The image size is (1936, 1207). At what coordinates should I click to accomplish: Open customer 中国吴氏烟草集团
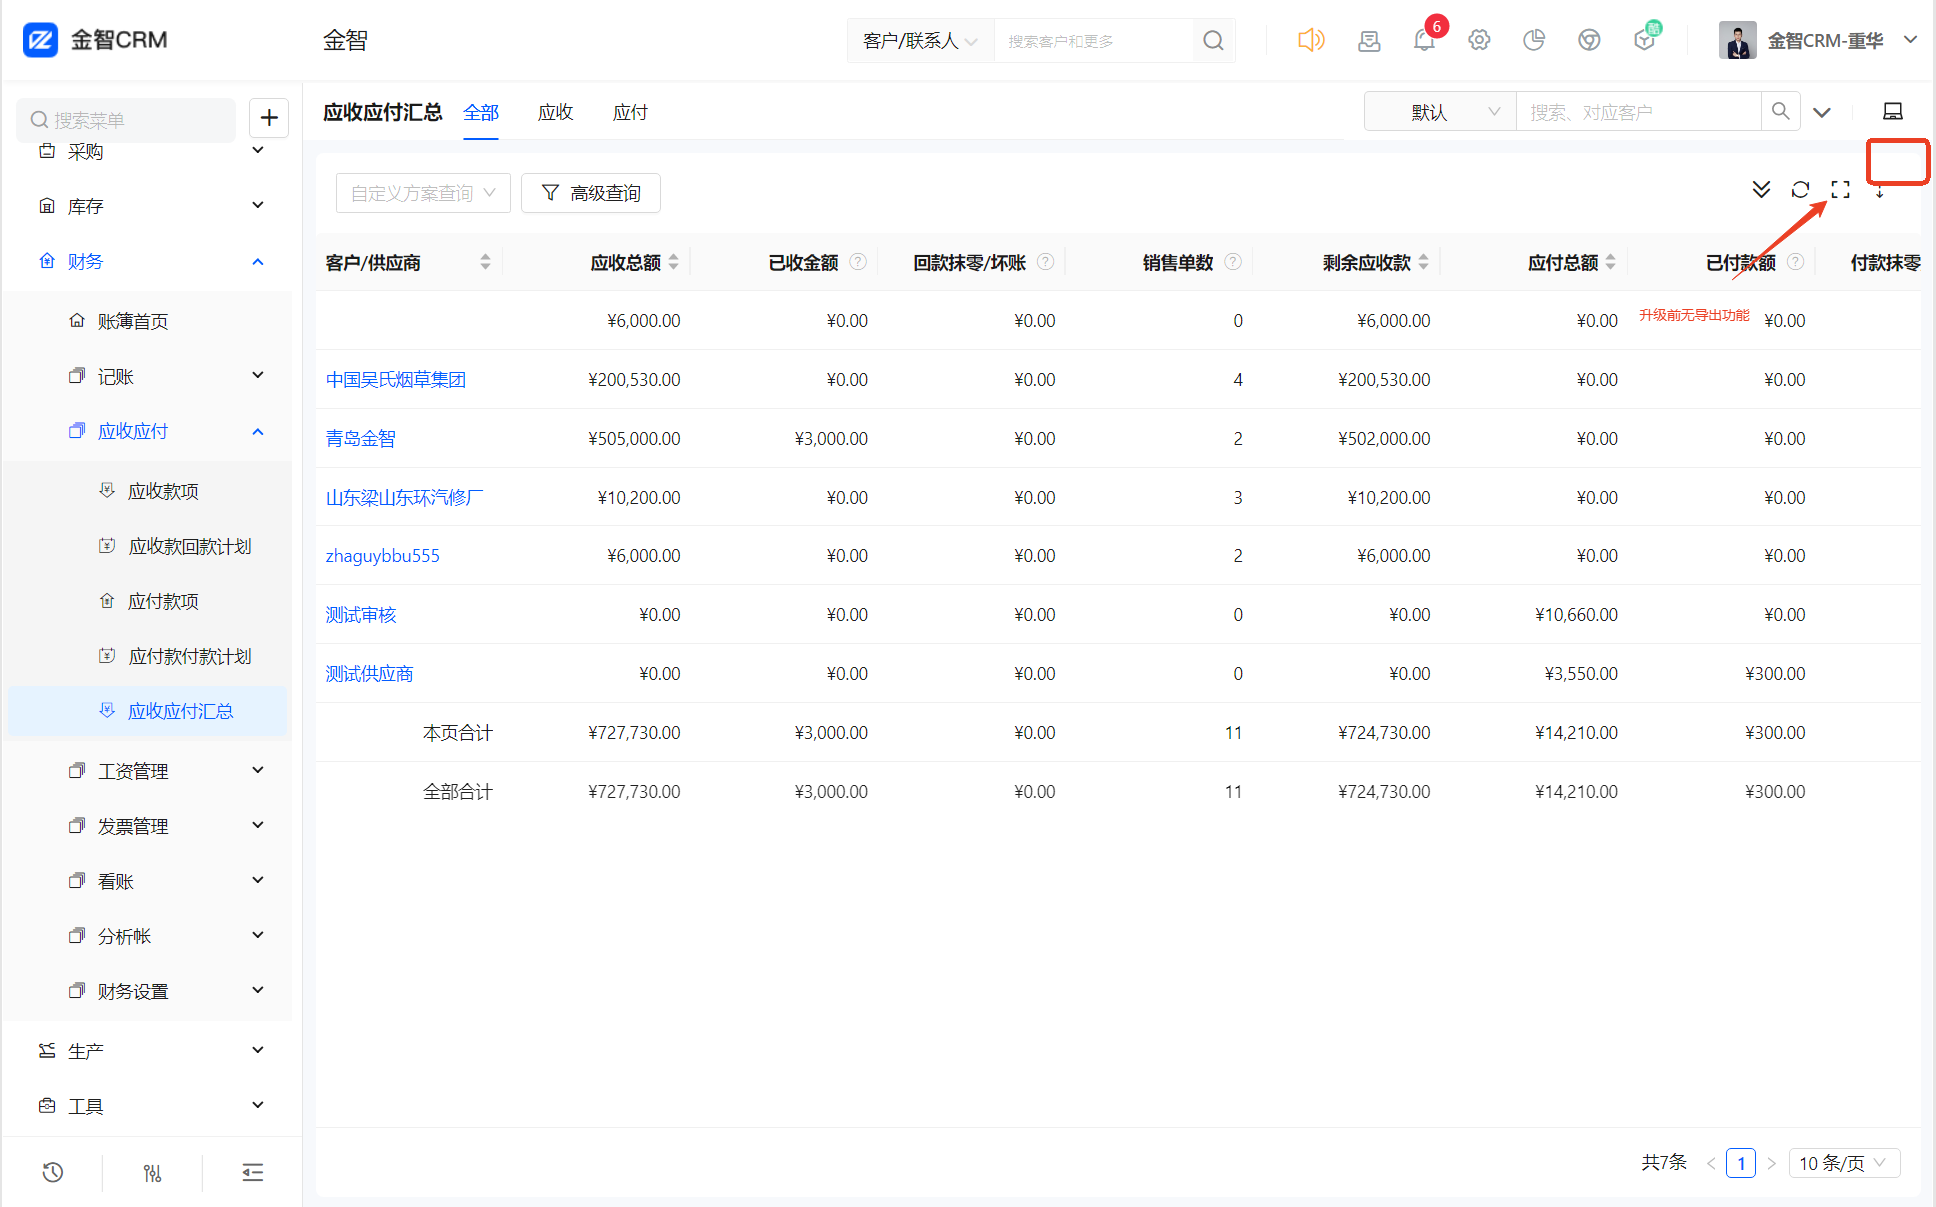pos(396,379)
